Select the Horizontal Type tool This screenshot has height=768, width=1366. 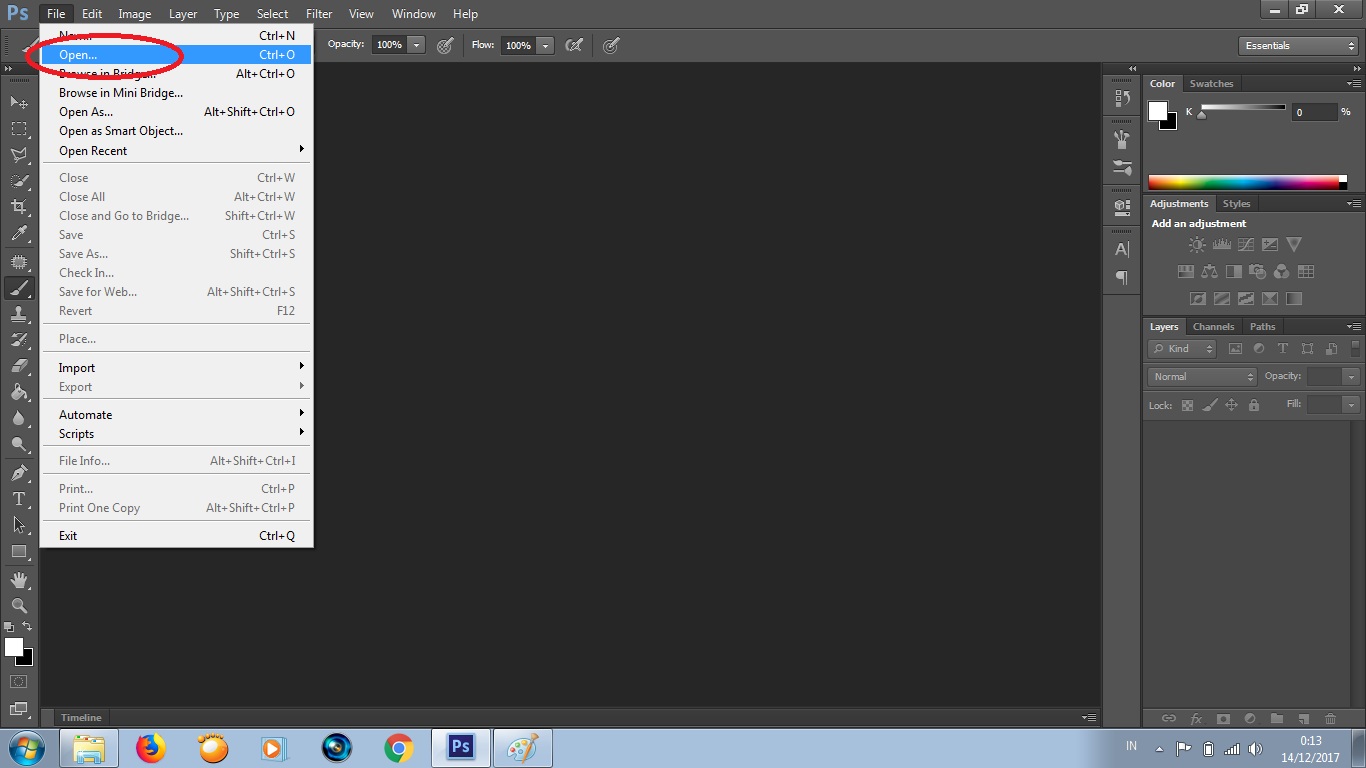(19, 499)
